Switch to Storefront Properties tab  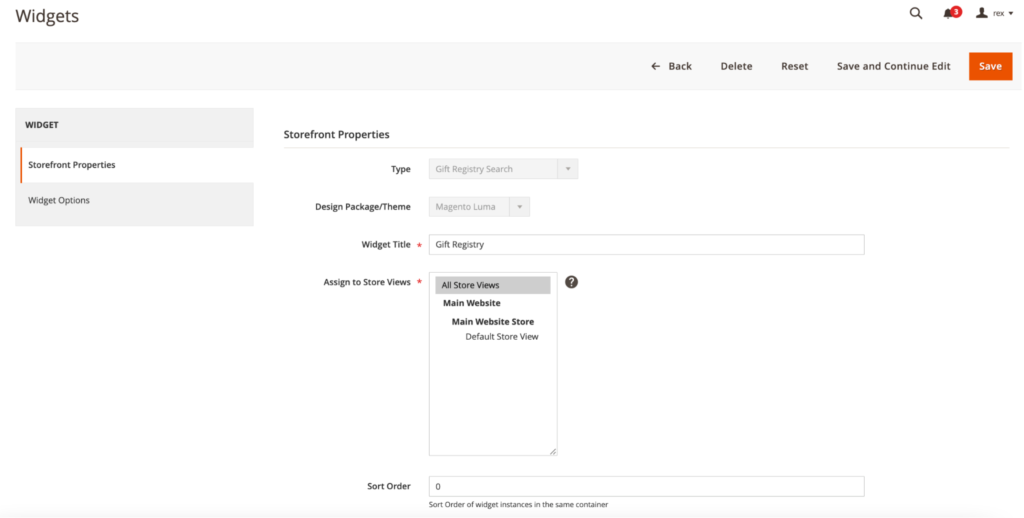[72, 165]
